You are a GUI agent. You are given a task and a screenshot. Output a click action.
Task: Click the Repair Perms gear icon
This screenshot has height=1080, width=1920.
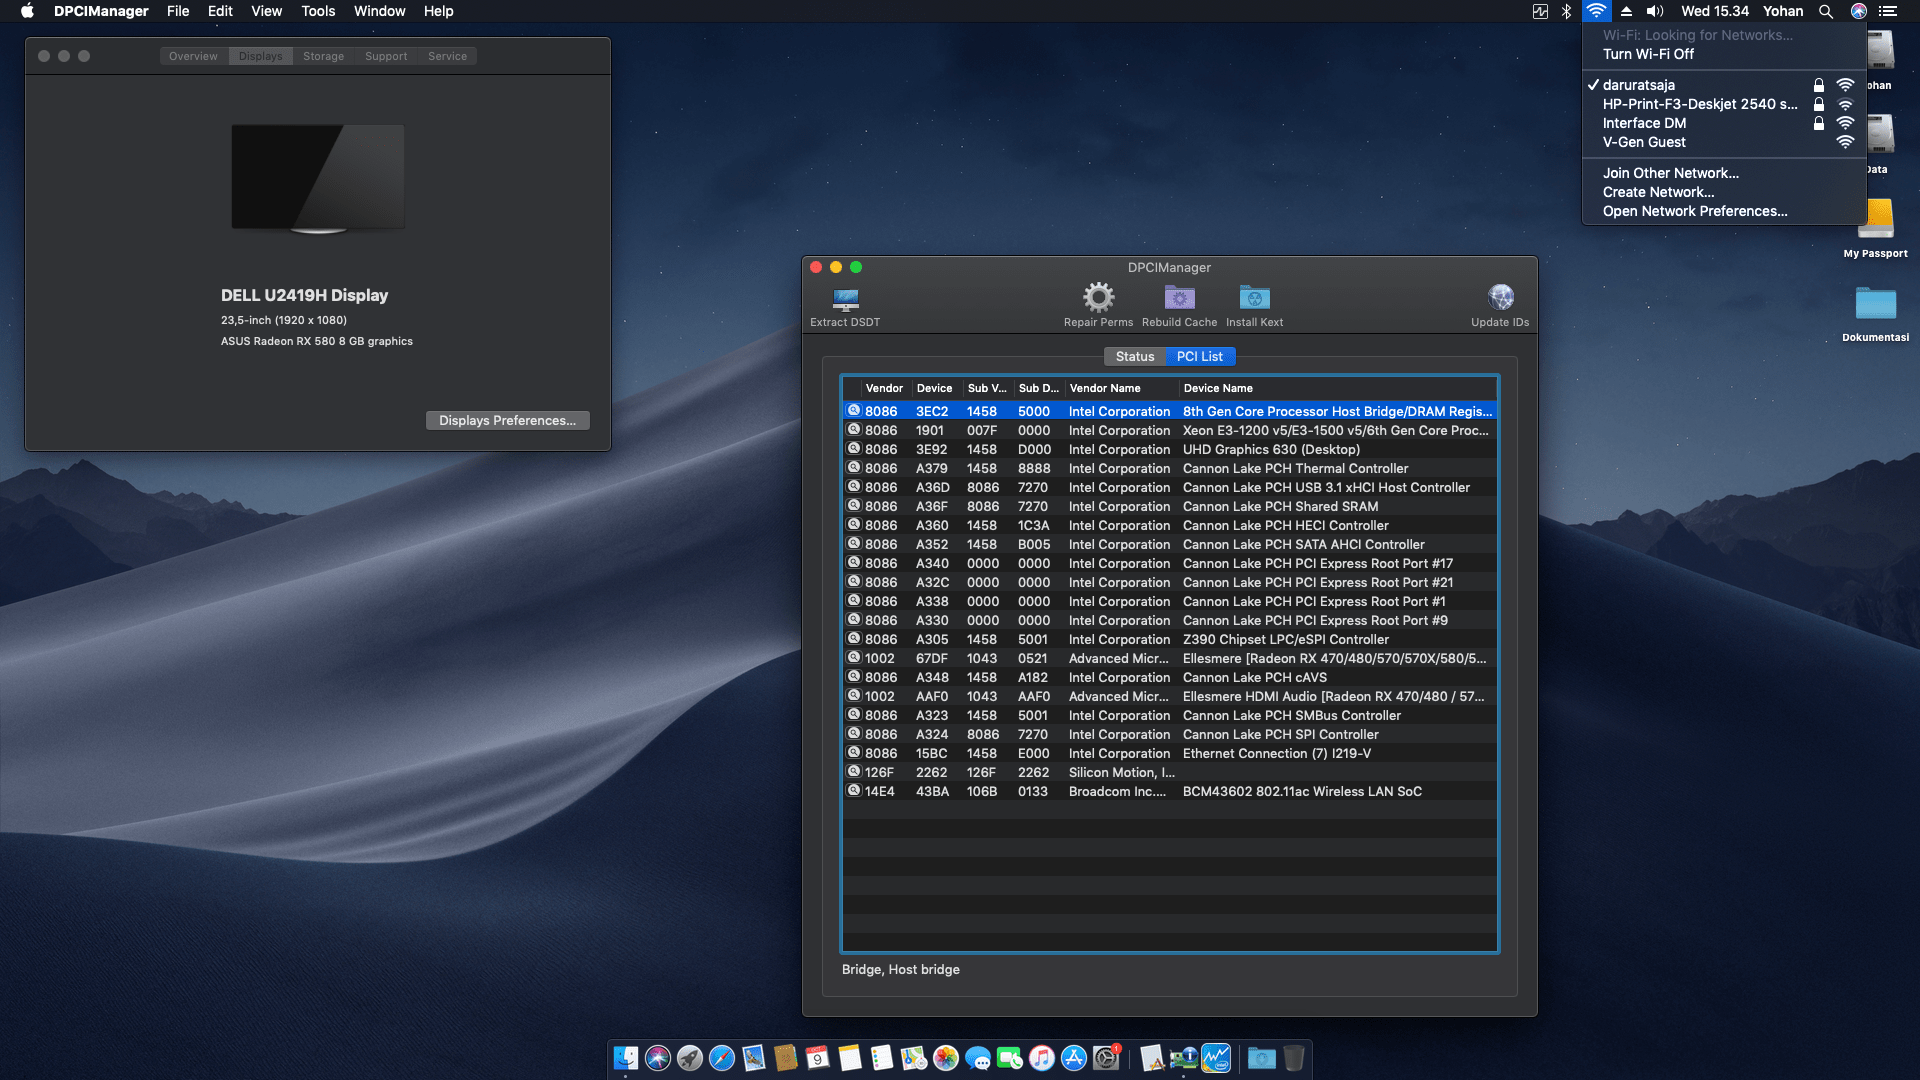point(1098,298)
